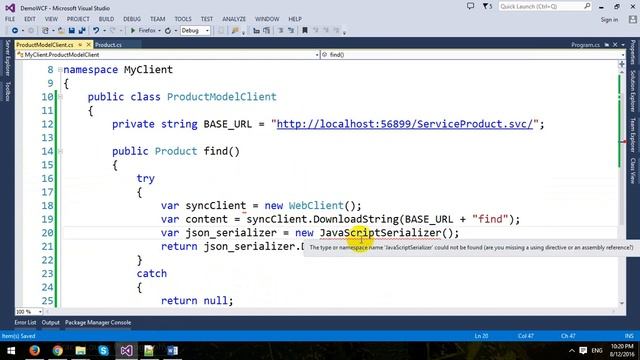Open the feedback speech bubble icon
Image resolution: width=640 pixels, height=360 pixels.
(471, 6)
